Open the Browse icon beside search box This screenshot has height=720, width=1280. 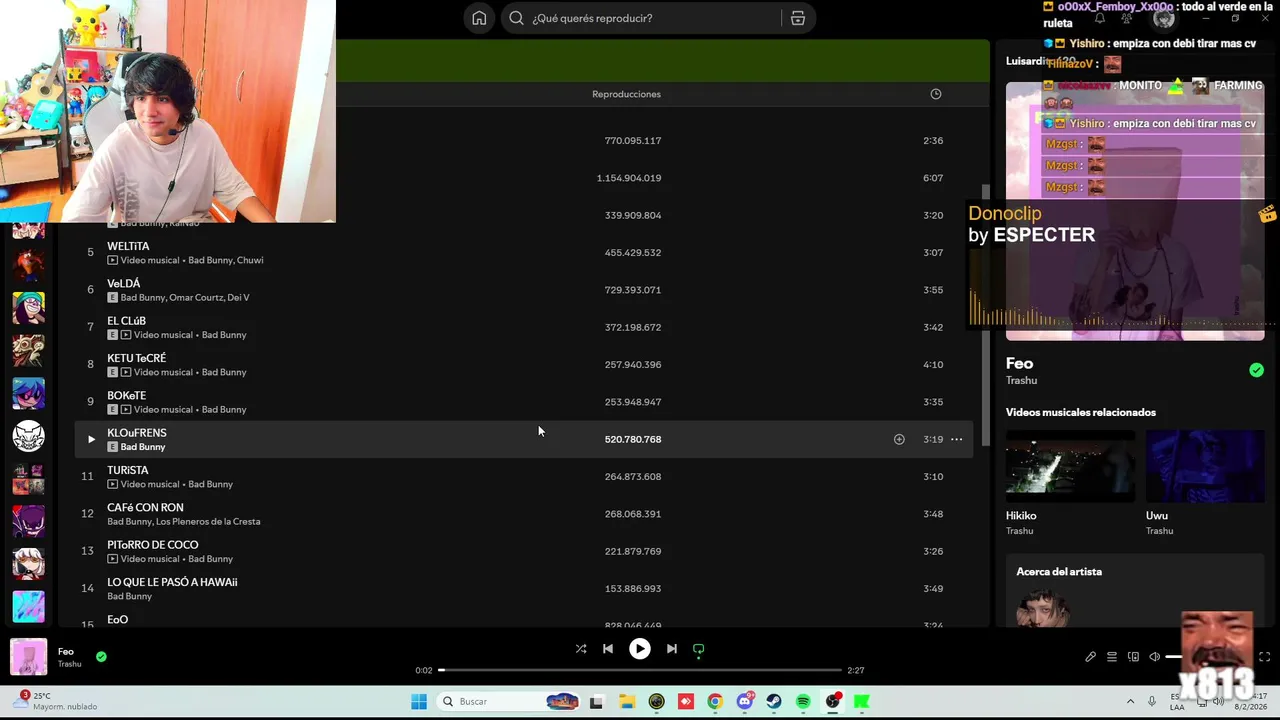[x=797, y=18]
